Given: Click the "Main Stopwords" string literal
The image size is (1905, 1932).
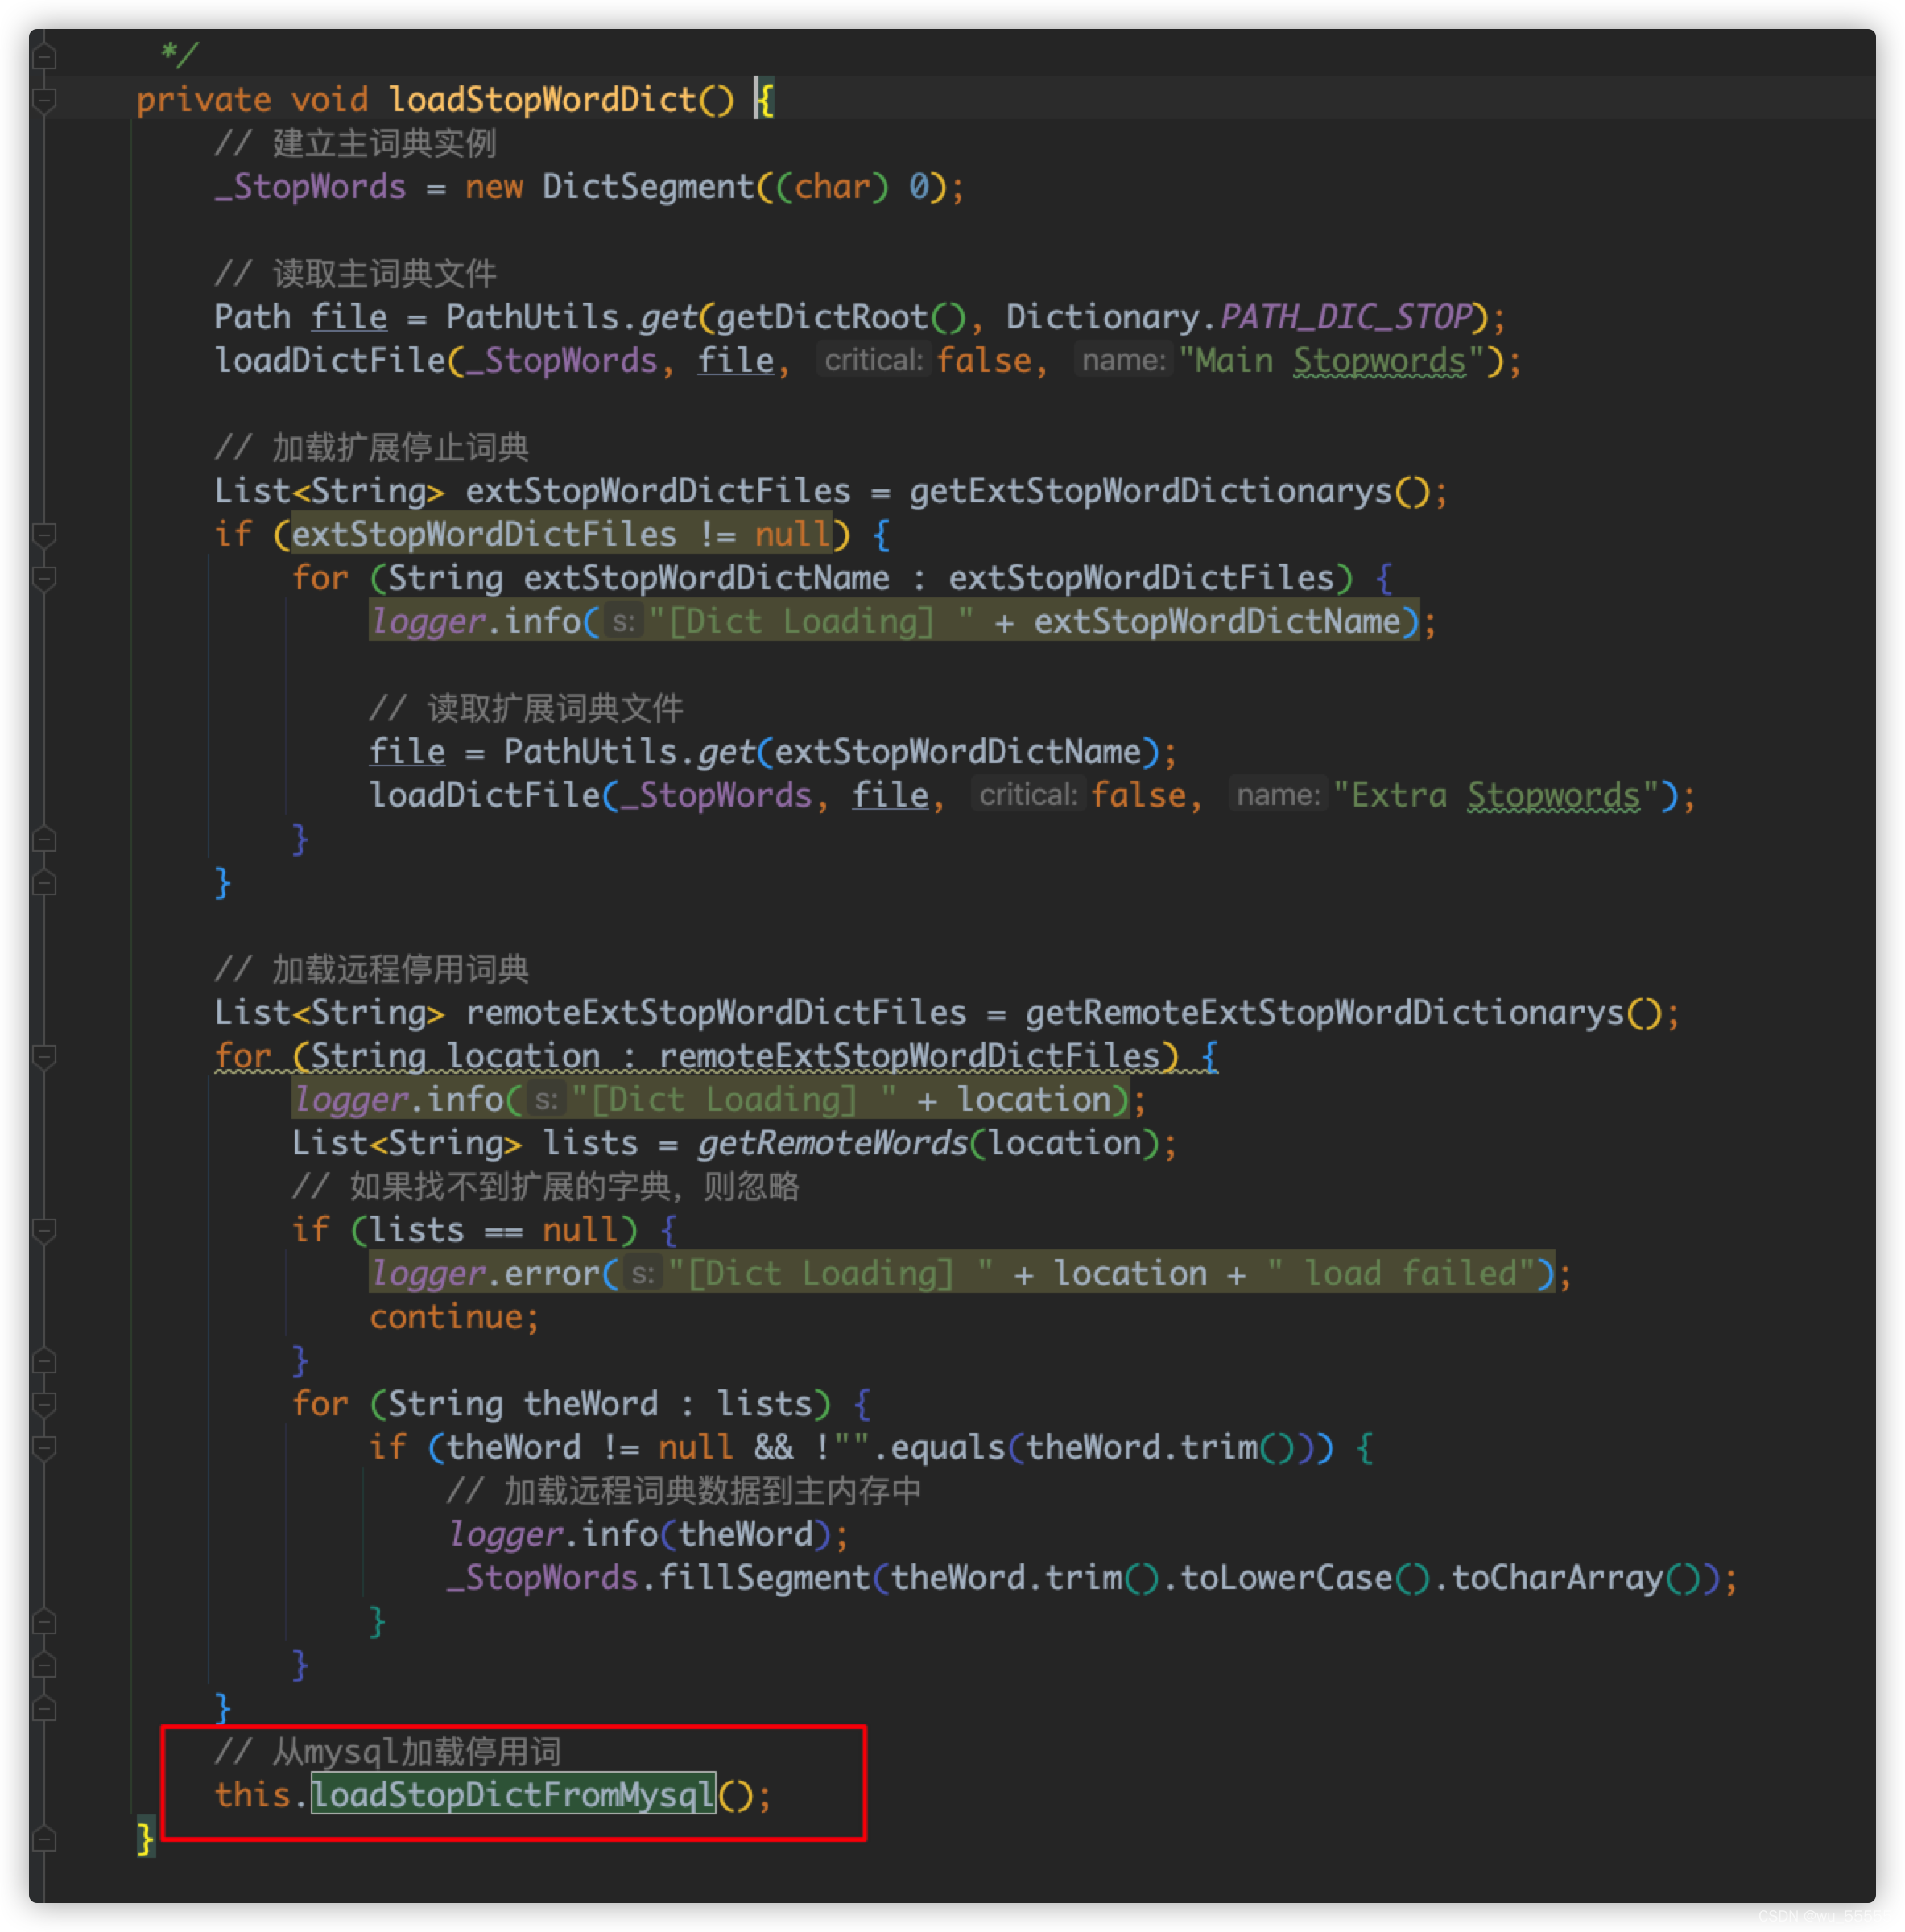Looking at the screenshot, I should point(1330,361).
